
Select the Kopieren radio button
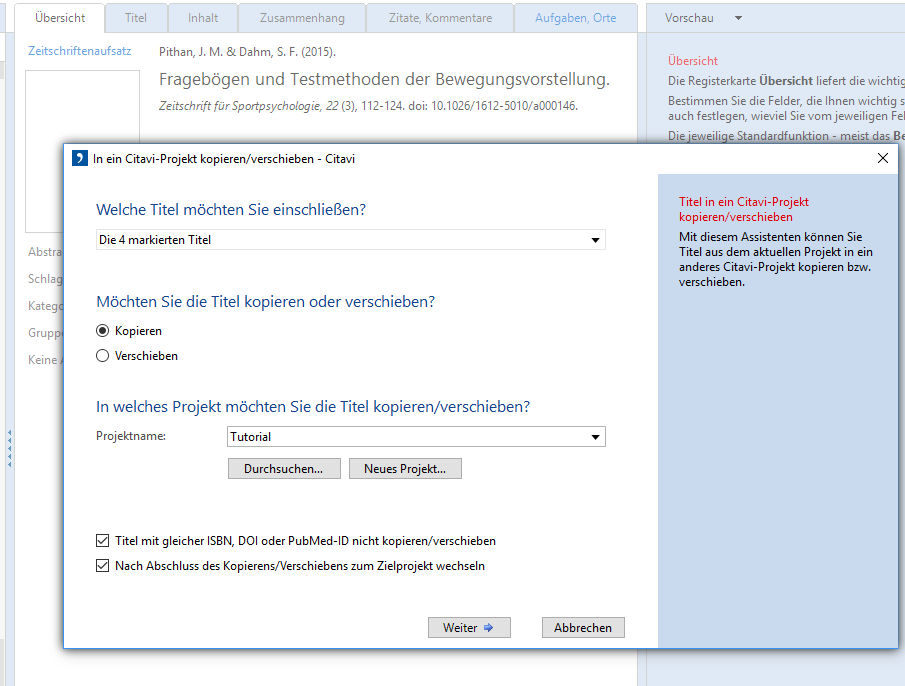(x=102, y=331)
